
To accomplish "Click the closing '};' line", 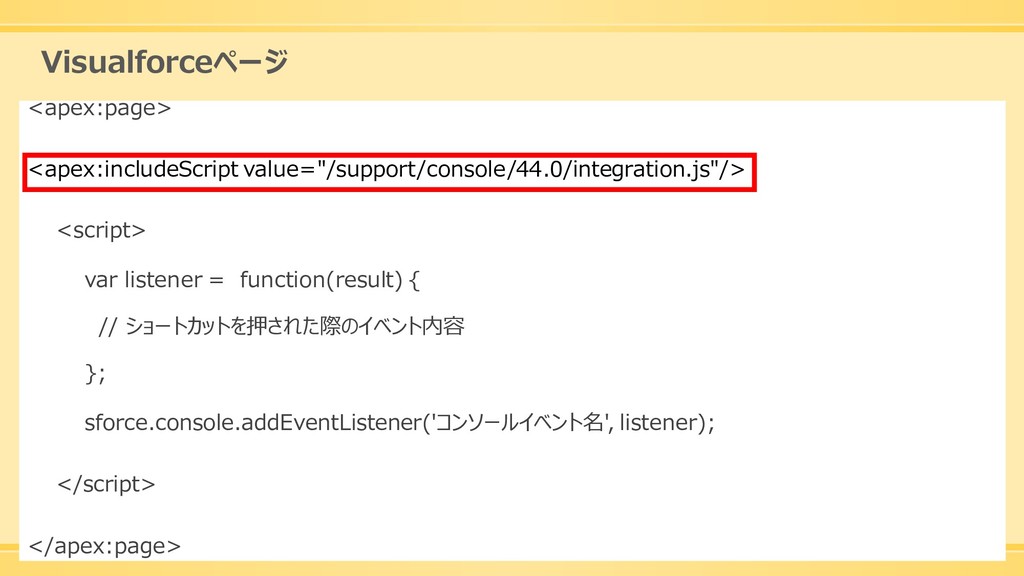I will (x=95, y=374).
